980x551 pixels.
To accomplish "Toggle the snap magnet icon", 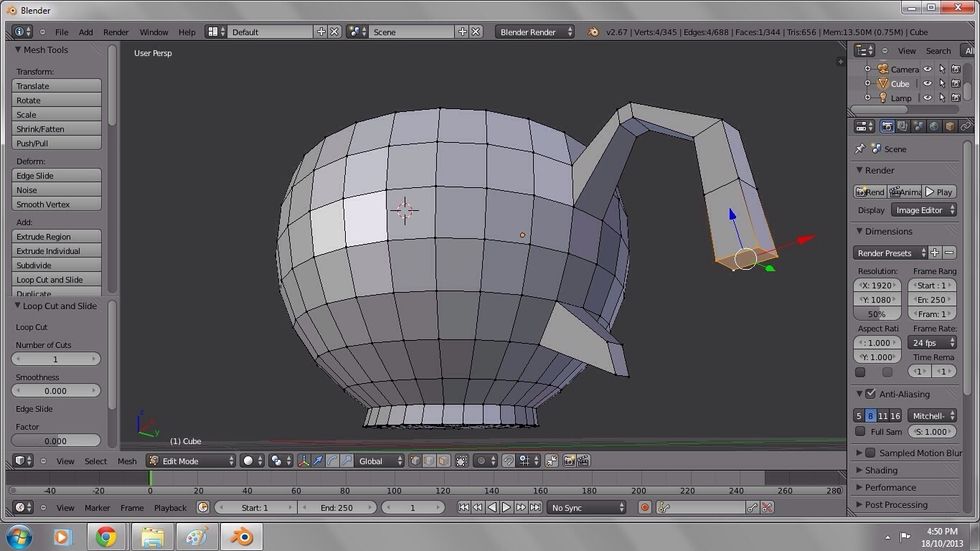I will tap(508, 461).
